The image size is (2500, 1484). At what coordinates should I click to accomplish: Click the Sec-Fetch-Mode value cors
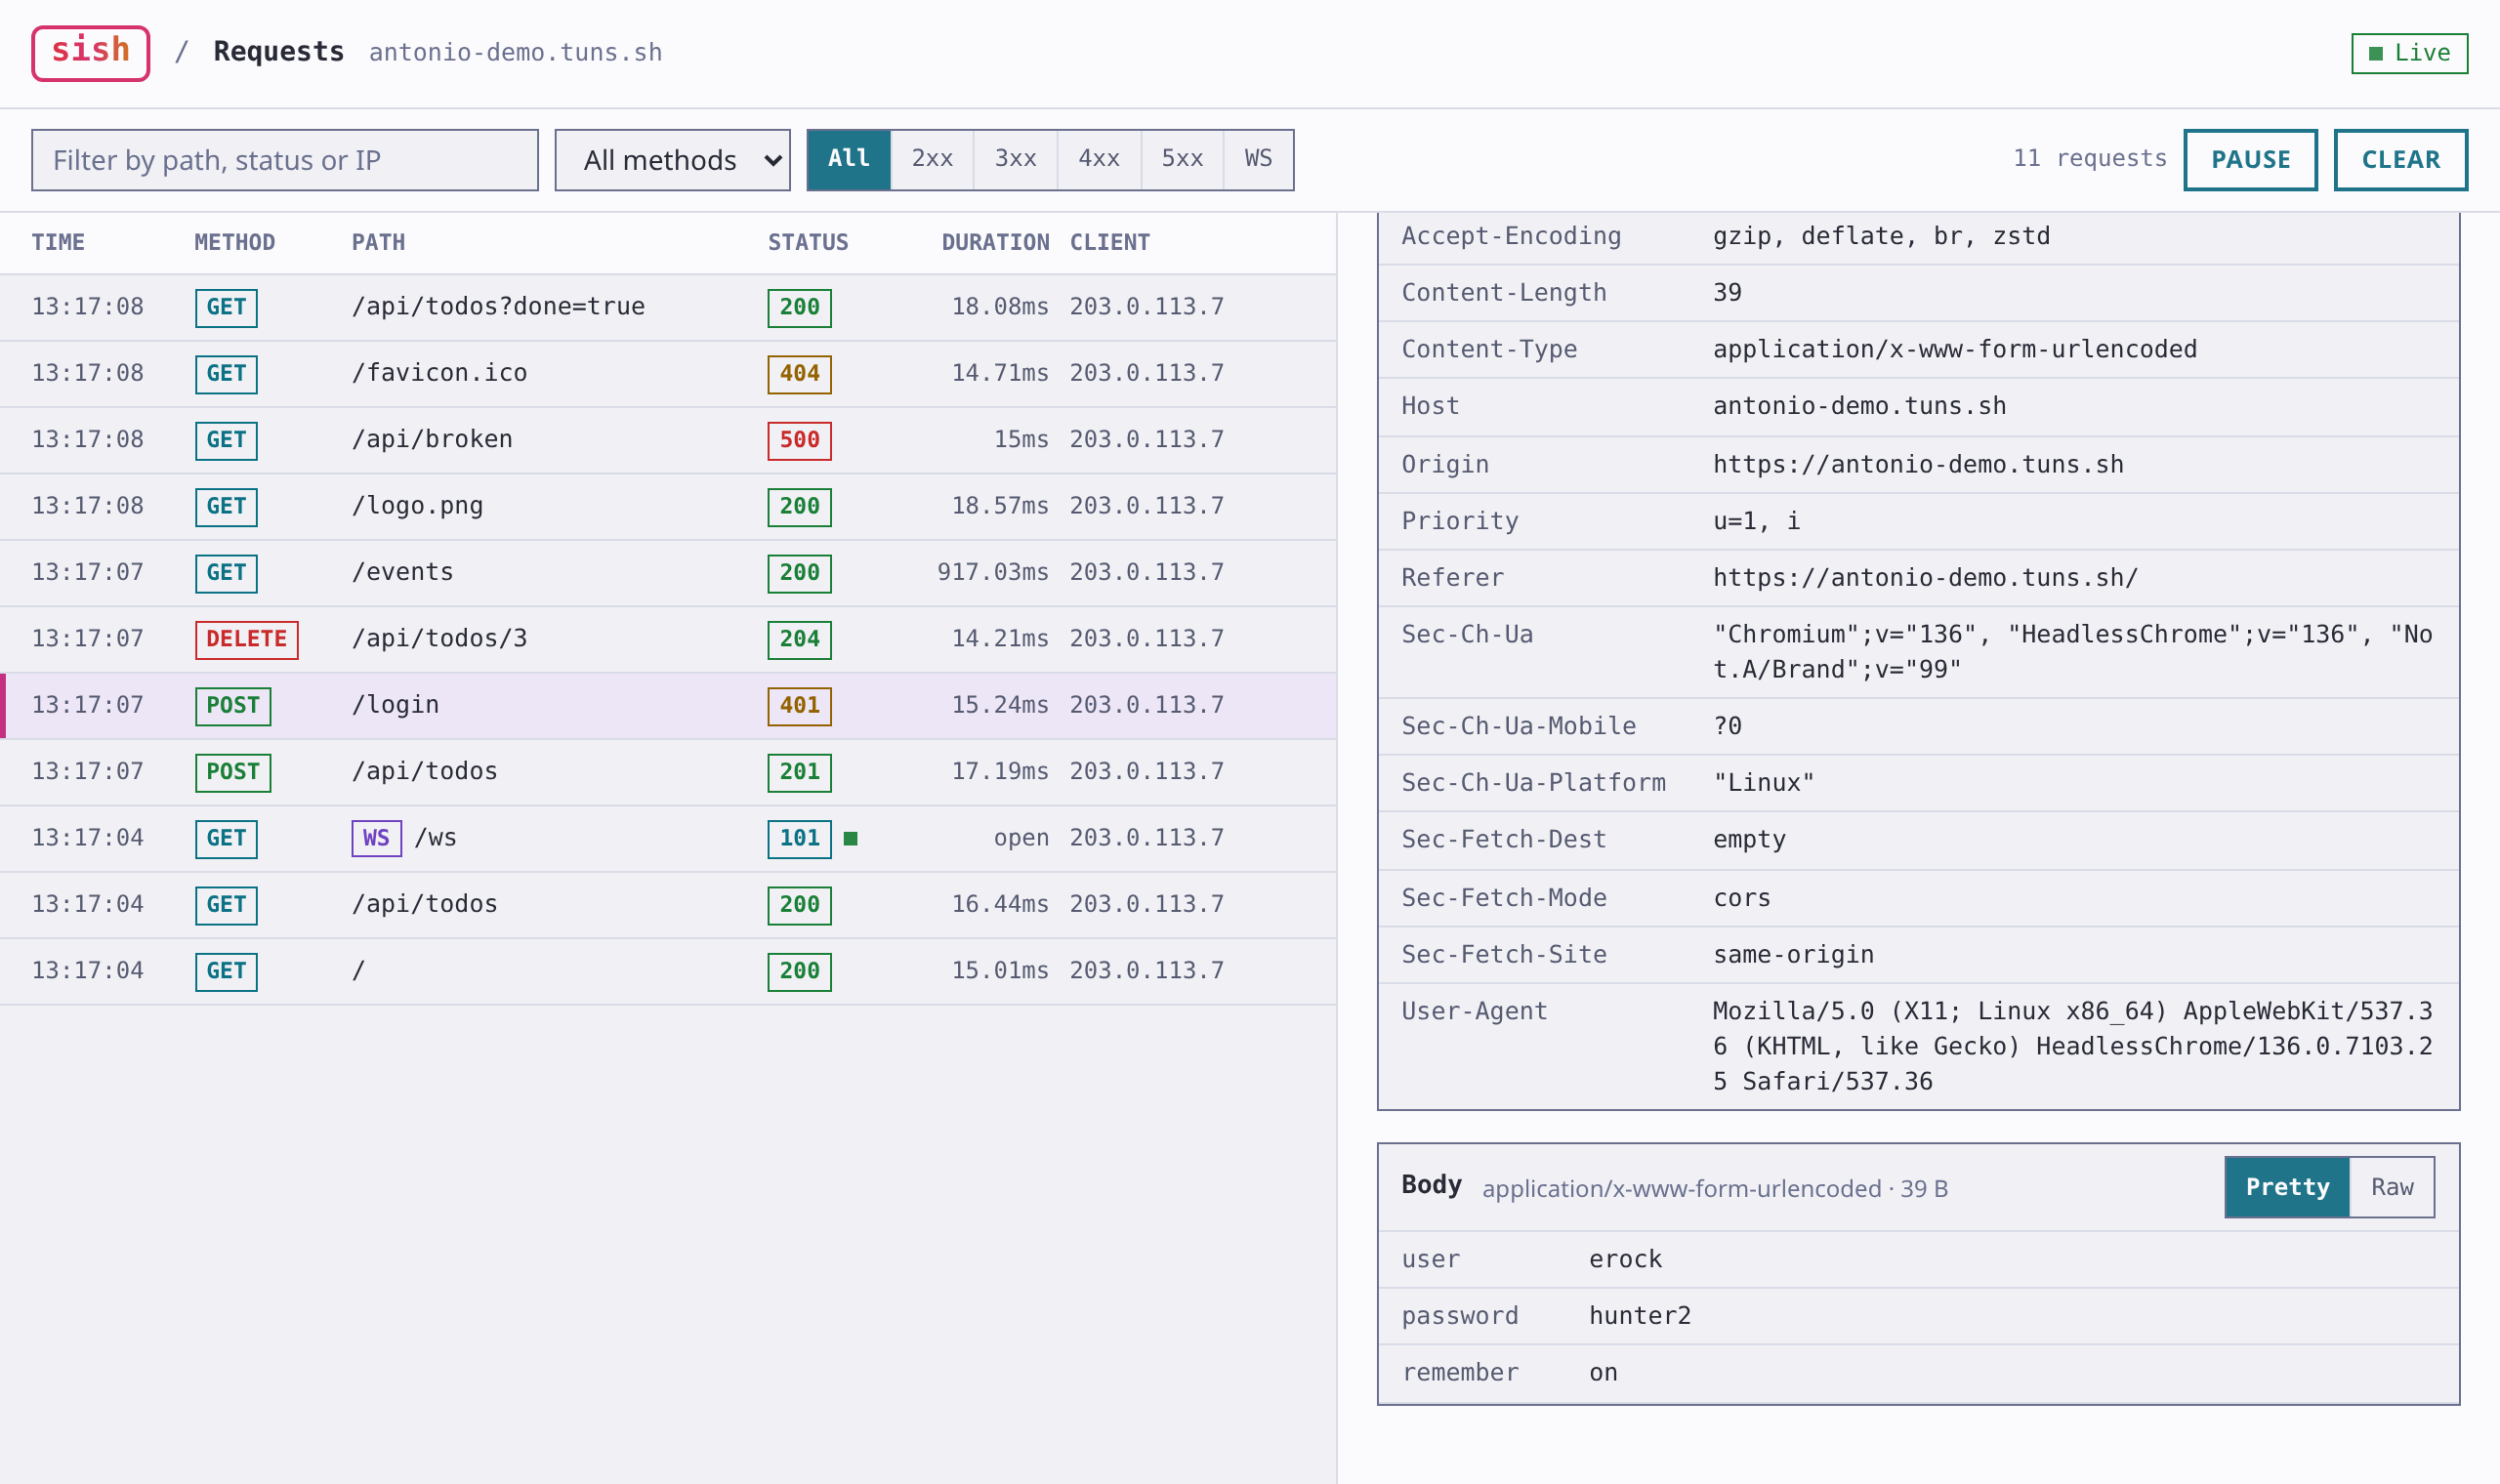(1741, 898)
